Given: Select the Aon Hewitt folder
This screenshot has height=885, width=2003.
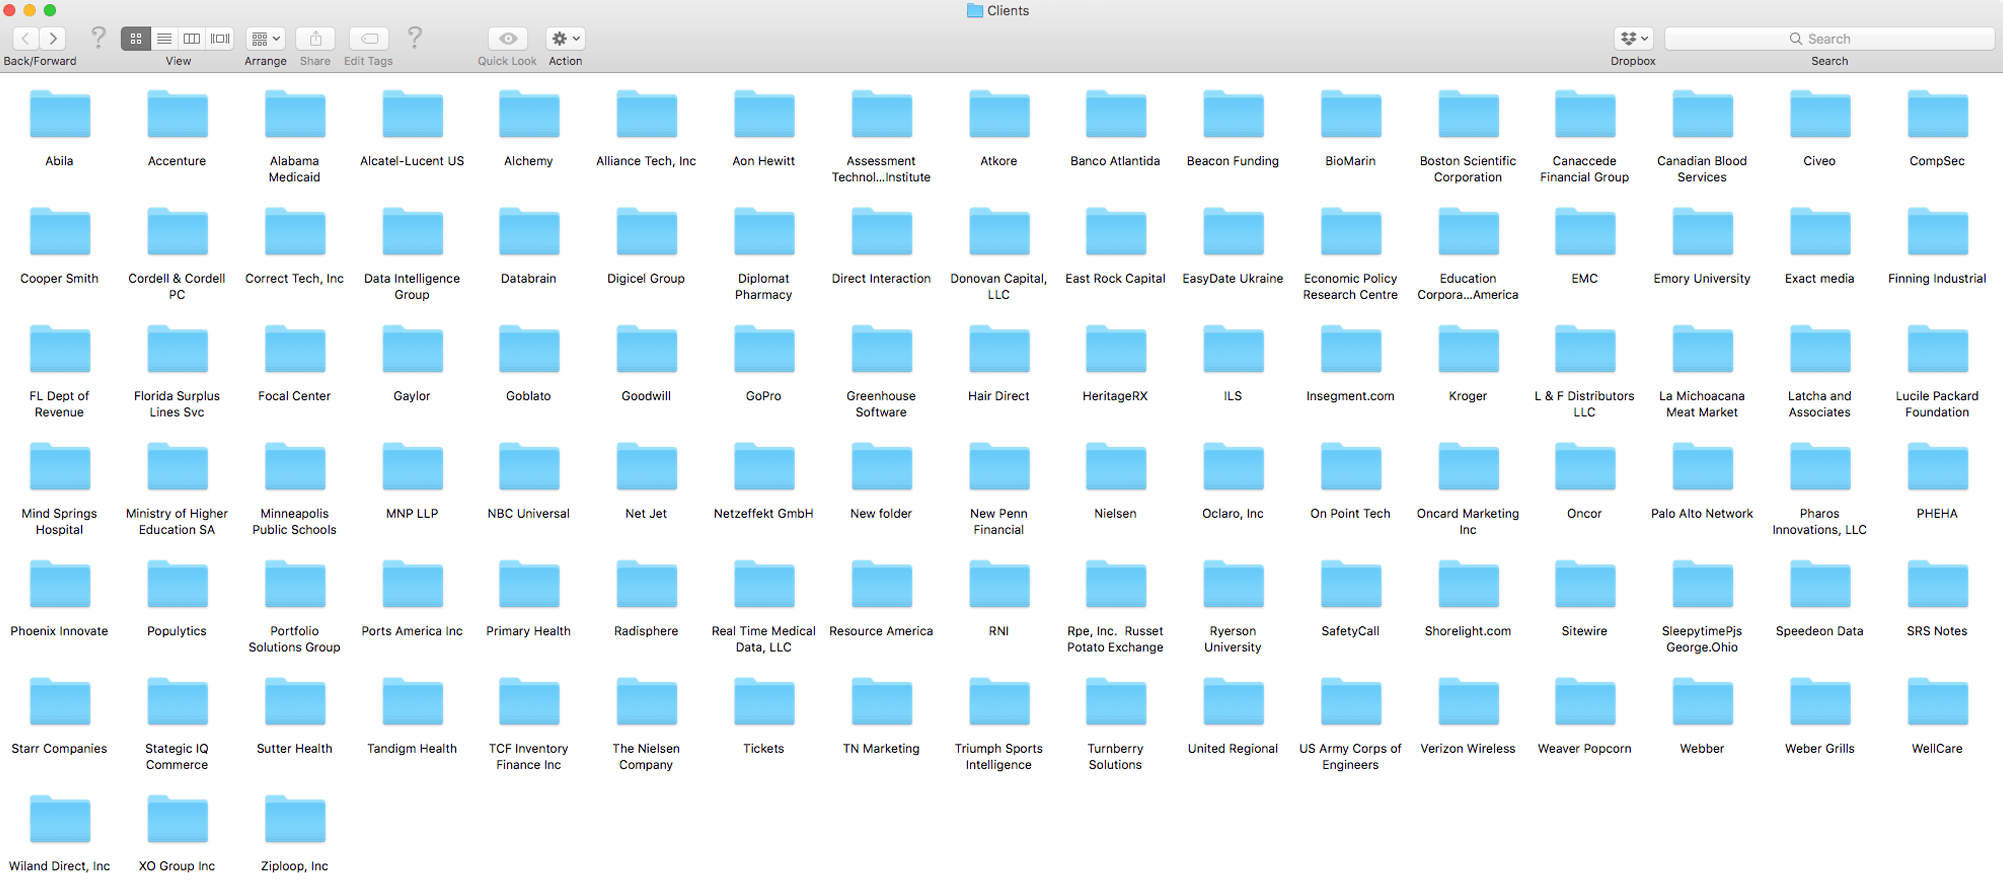Looking at the screenshot, I should point(764,114).
